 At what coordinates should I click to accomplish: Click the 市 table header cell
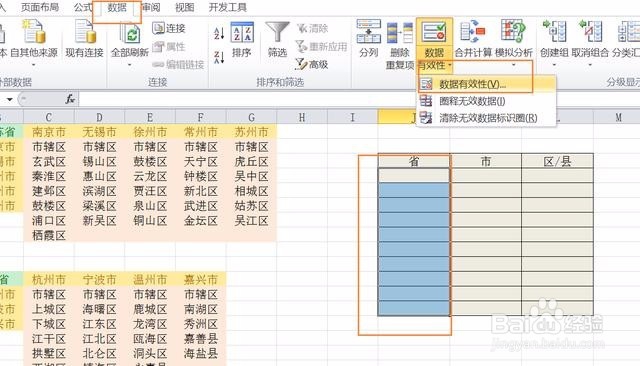coord(486,162)
